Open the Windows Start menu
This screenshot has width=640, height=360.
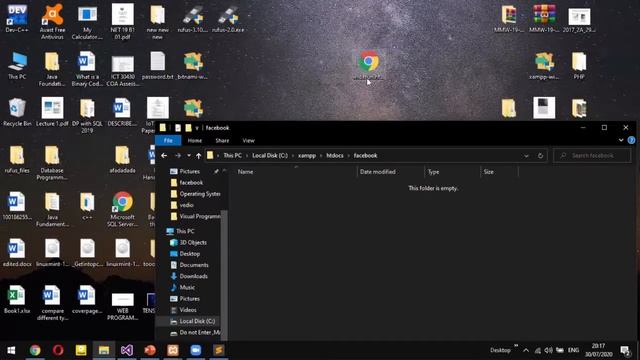pos(11,350)
